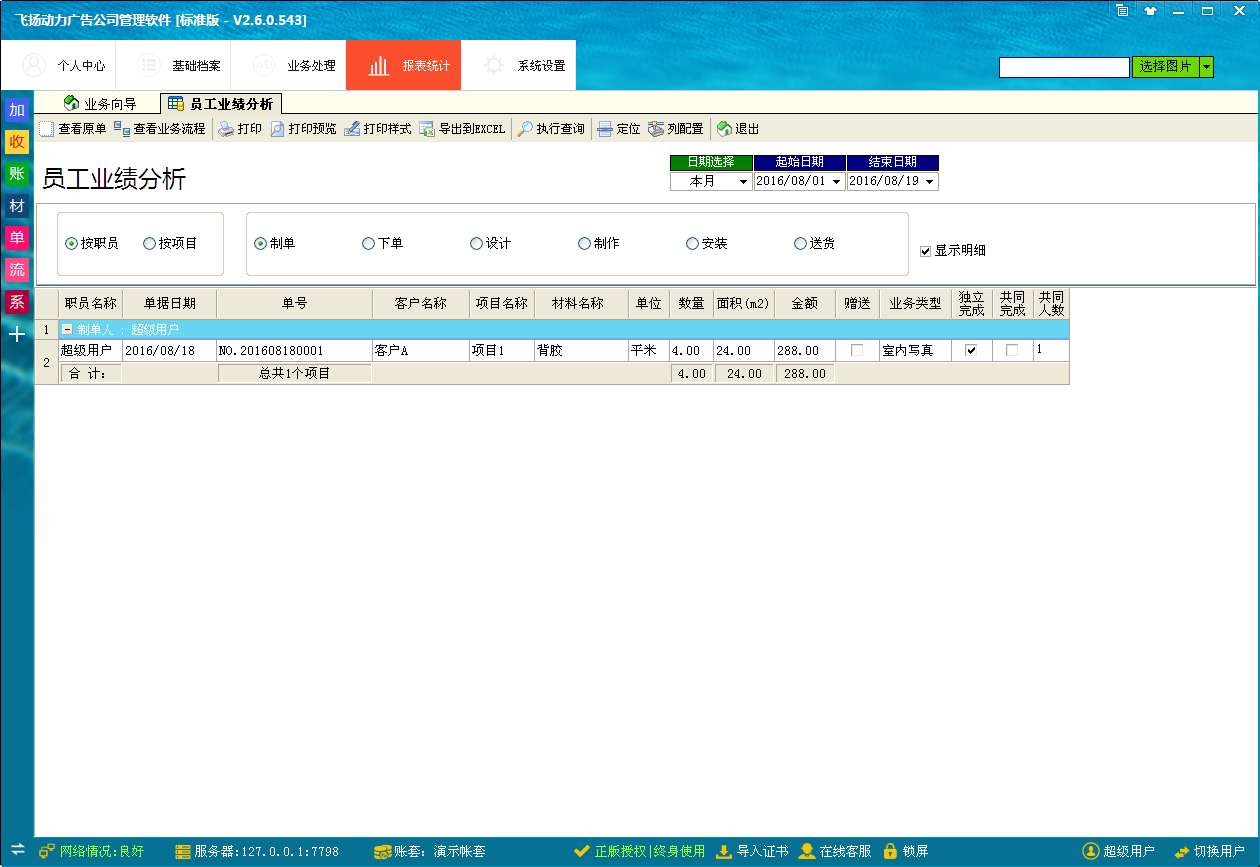This screenshot has height=867, width=1260.
Task: Open 列配置 column configuration
Action: 656,129
